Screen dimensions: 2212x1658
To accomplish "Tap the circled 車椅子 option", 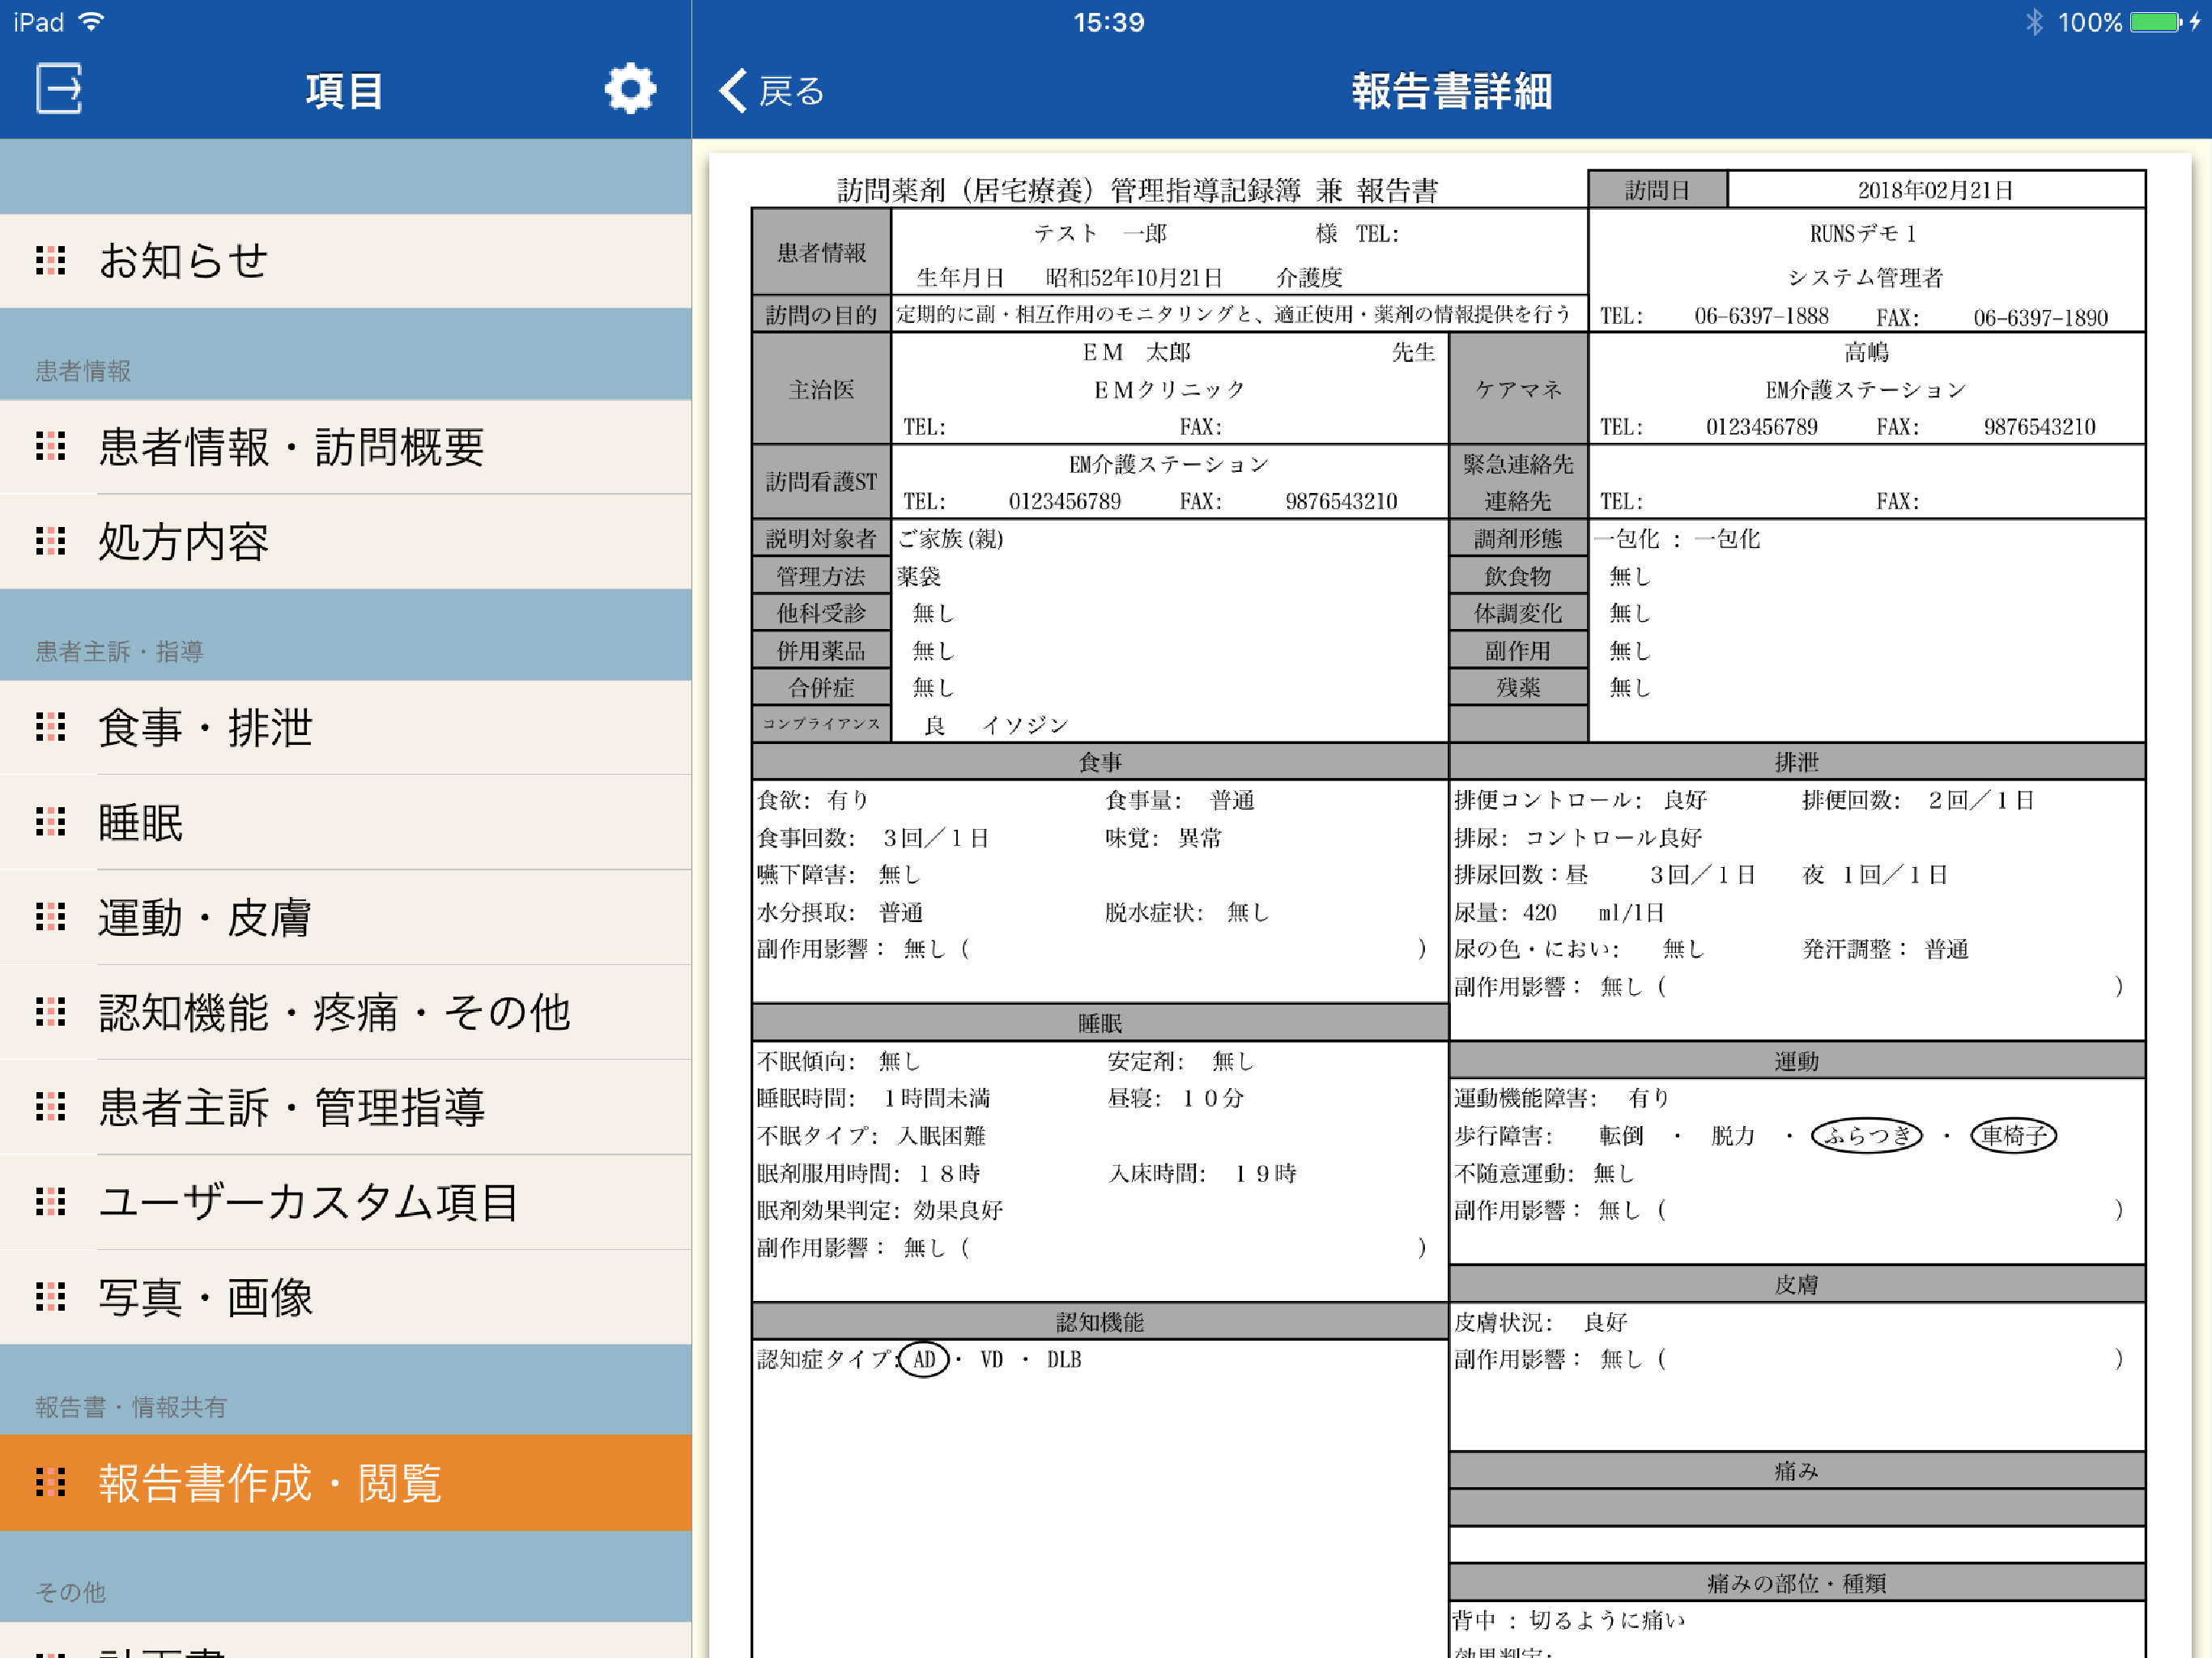I will pos(2013,1135).
